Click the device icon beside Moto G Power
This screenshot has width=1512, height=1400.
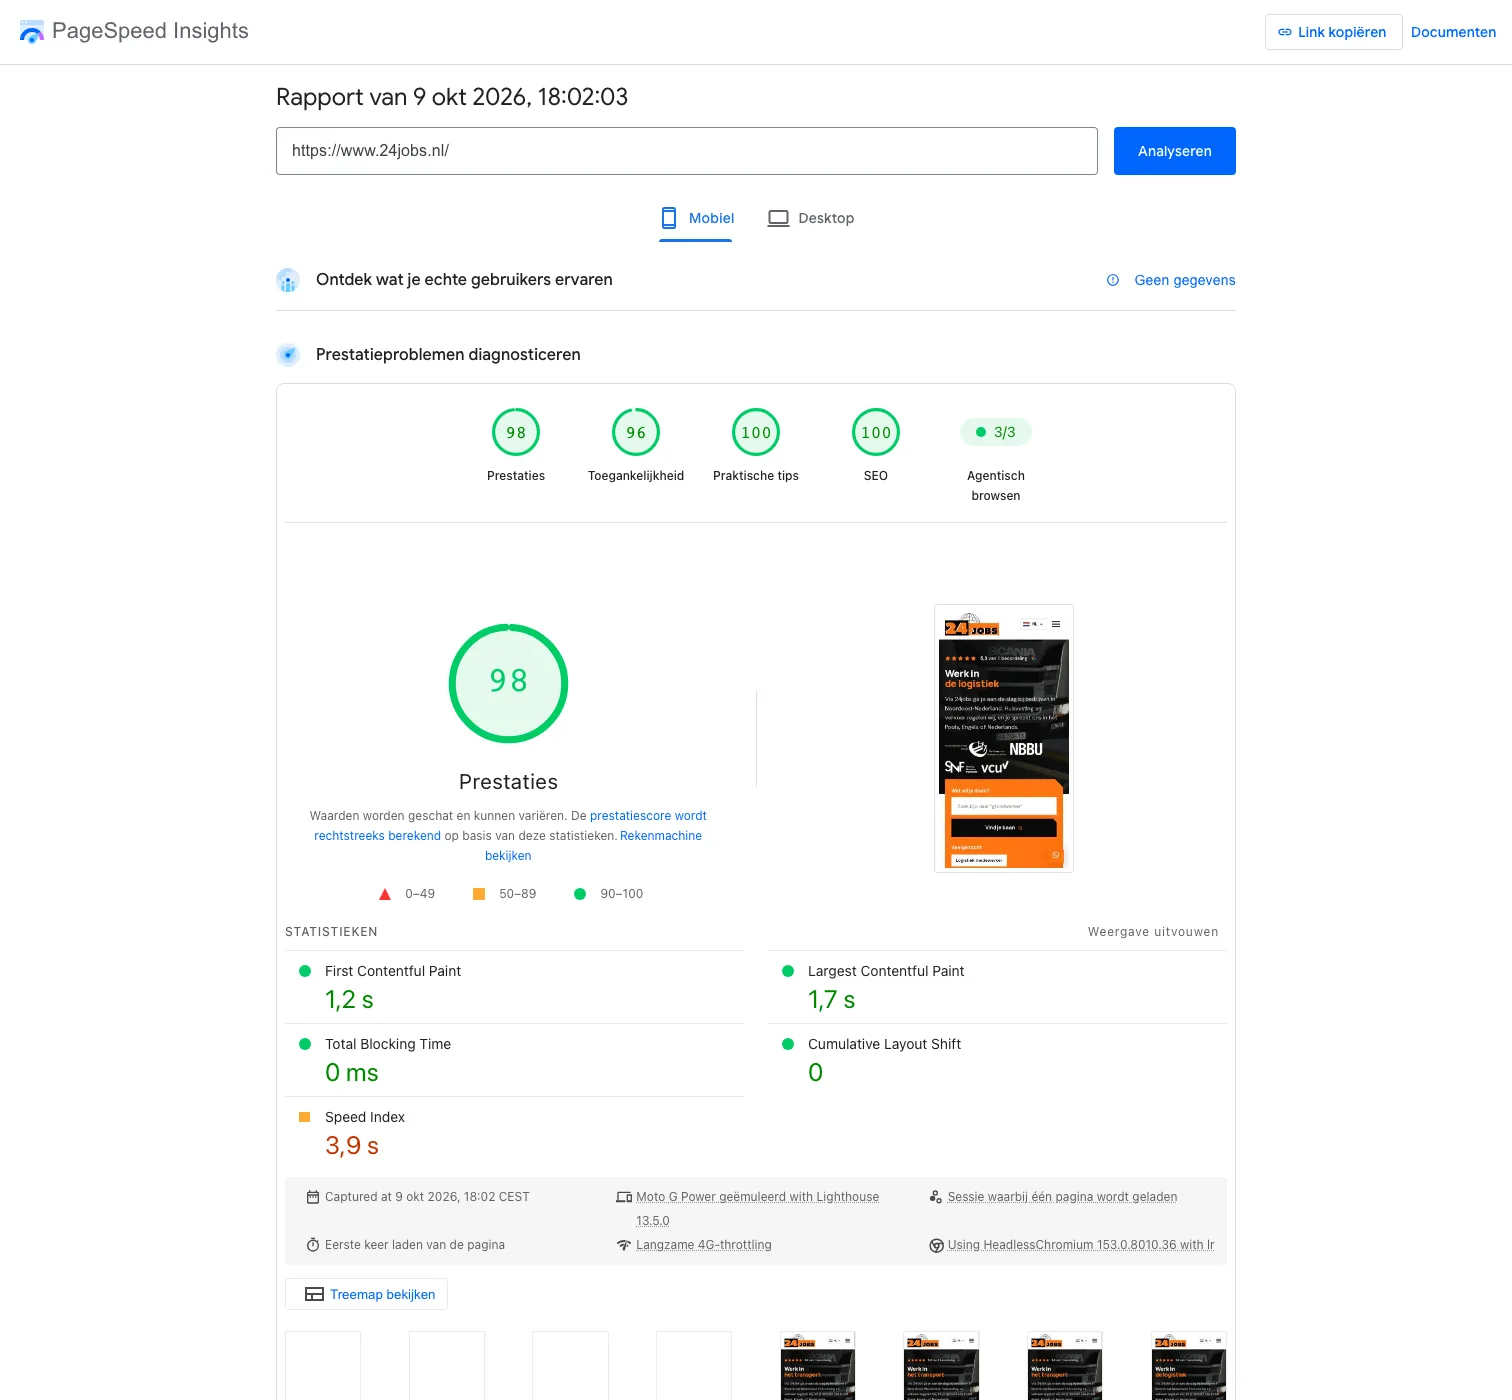624,1197
